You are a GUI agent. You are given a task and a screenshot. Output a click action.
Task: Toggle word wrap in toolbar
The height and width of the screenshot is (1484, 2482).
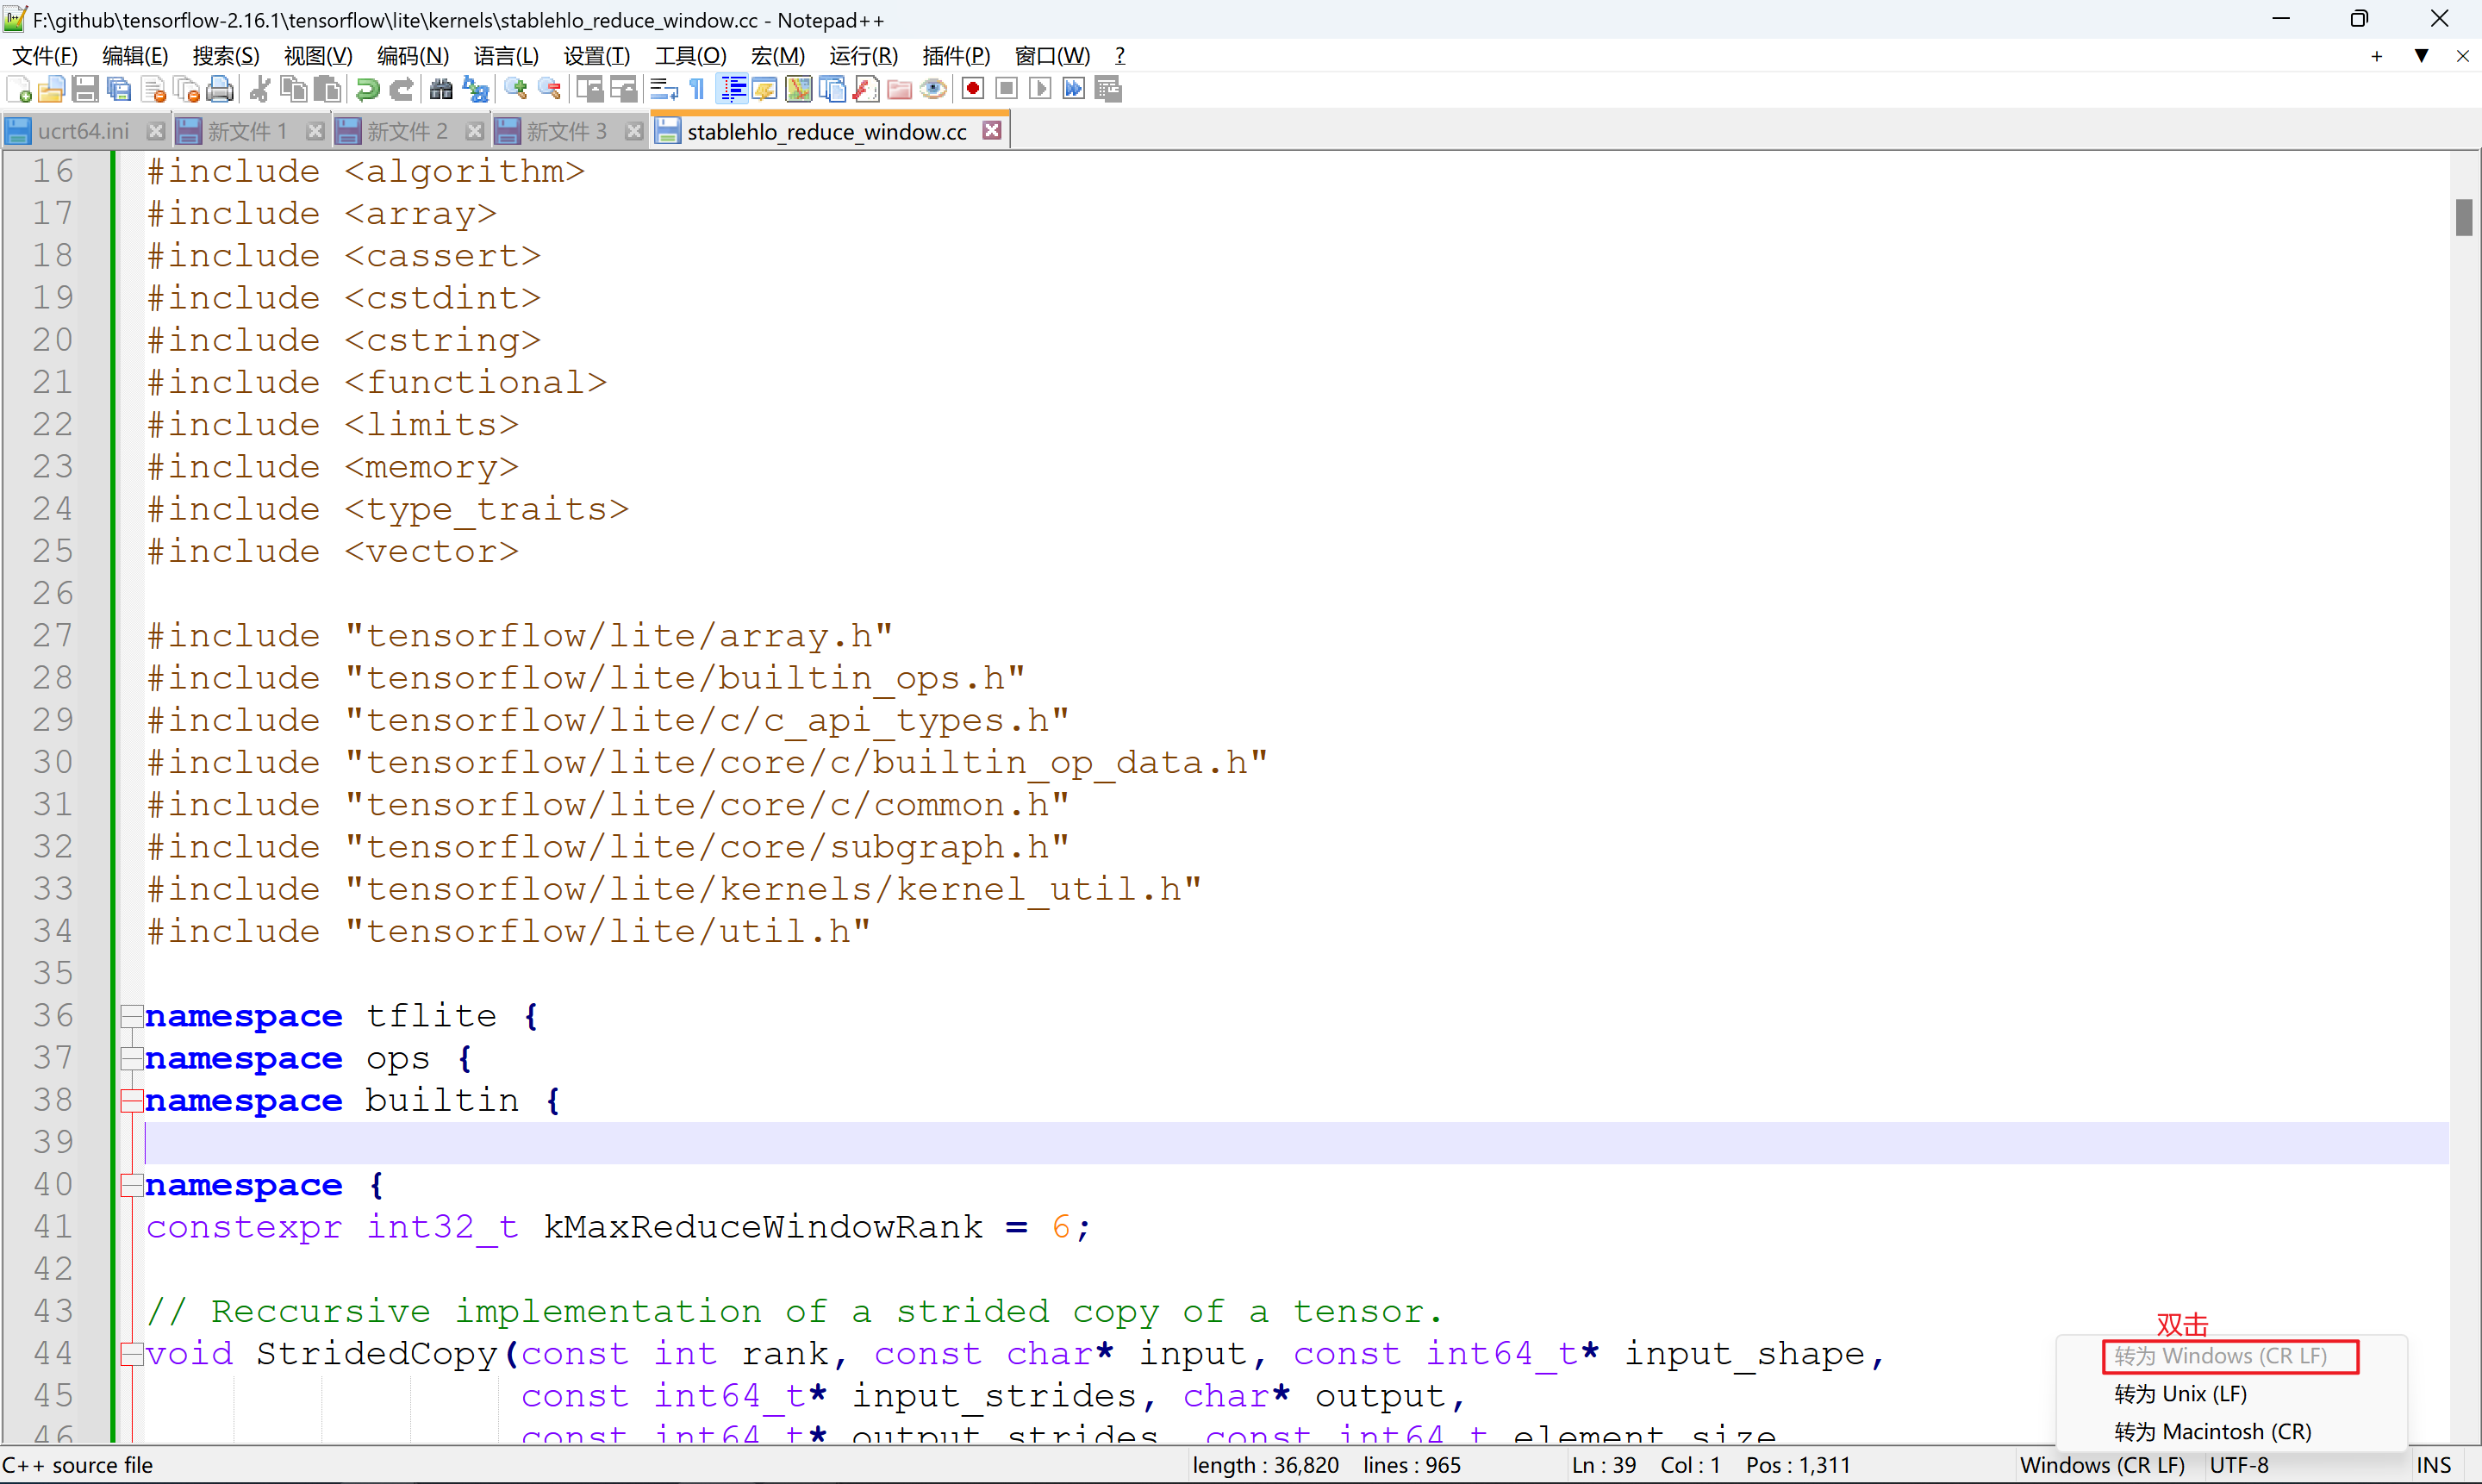click(664, 90)
